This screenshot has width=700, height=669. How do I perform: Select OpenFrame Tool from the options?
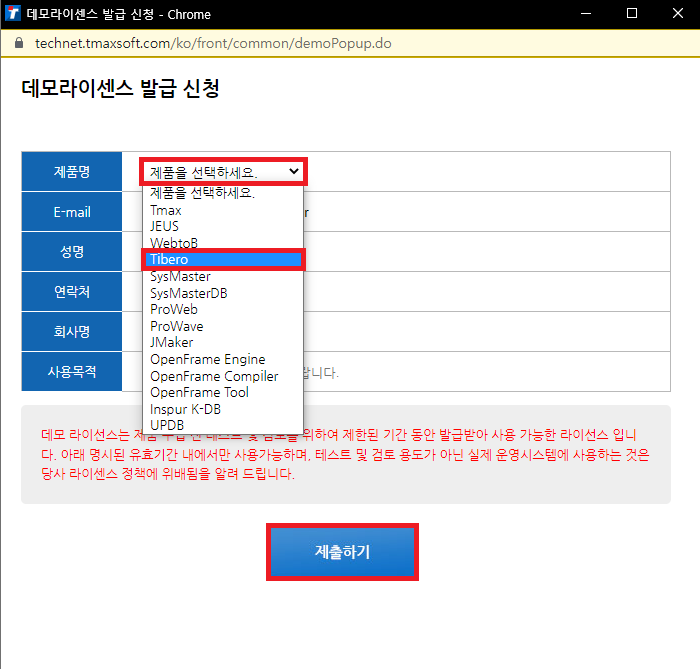click(223, 392)
